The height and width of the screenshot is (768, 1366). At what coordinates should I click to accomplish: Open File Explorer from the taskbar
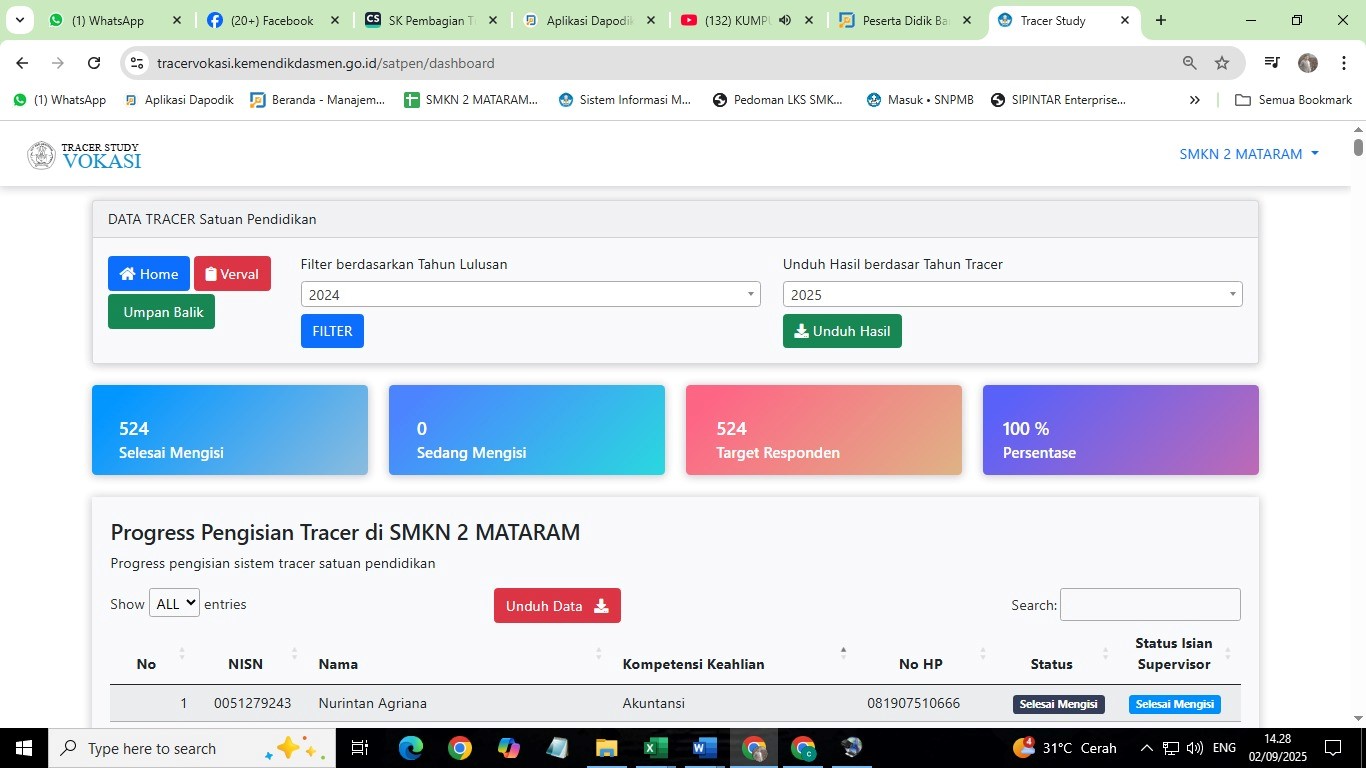(x=606, y=748)
